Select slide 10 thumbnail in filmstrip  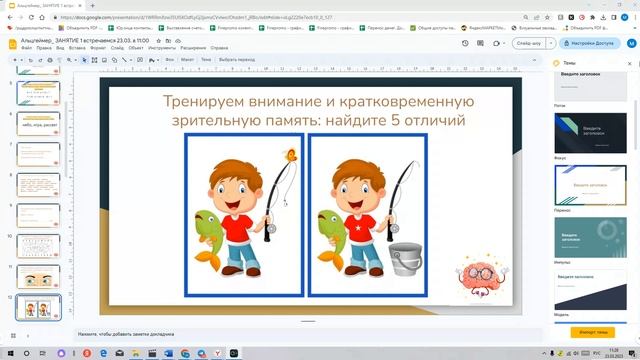pos(38,246)
